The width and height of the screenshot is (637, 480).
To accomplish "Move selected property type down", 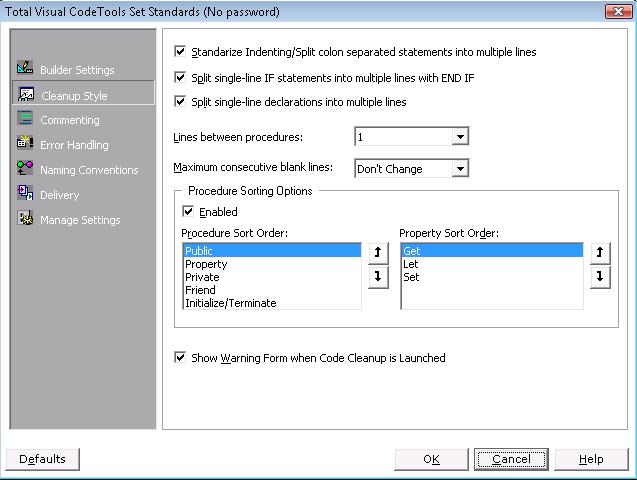I will point(600,277).
